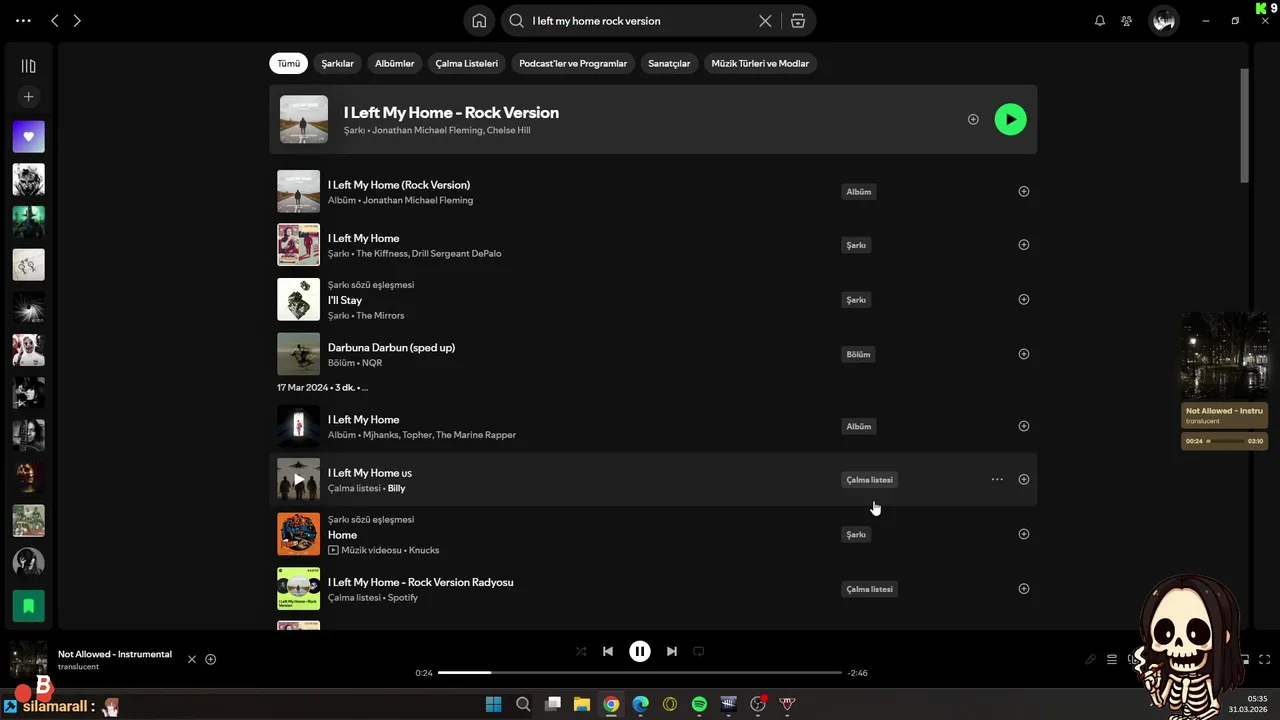Open Not Allowed - Instrumental title in player bar
The image size is (1280, 720).
pos(115,654)
